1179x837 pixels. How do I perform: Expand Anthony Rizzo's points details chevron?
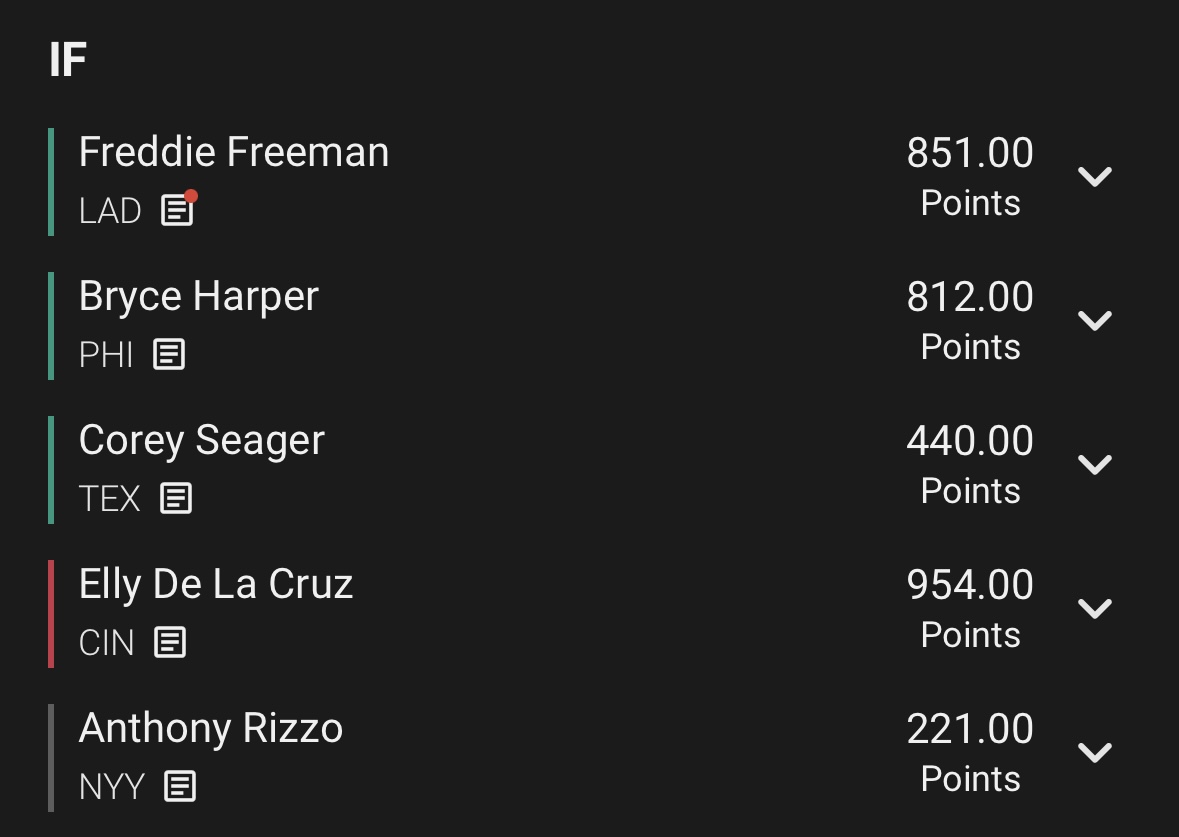[x=1095, y=752]
